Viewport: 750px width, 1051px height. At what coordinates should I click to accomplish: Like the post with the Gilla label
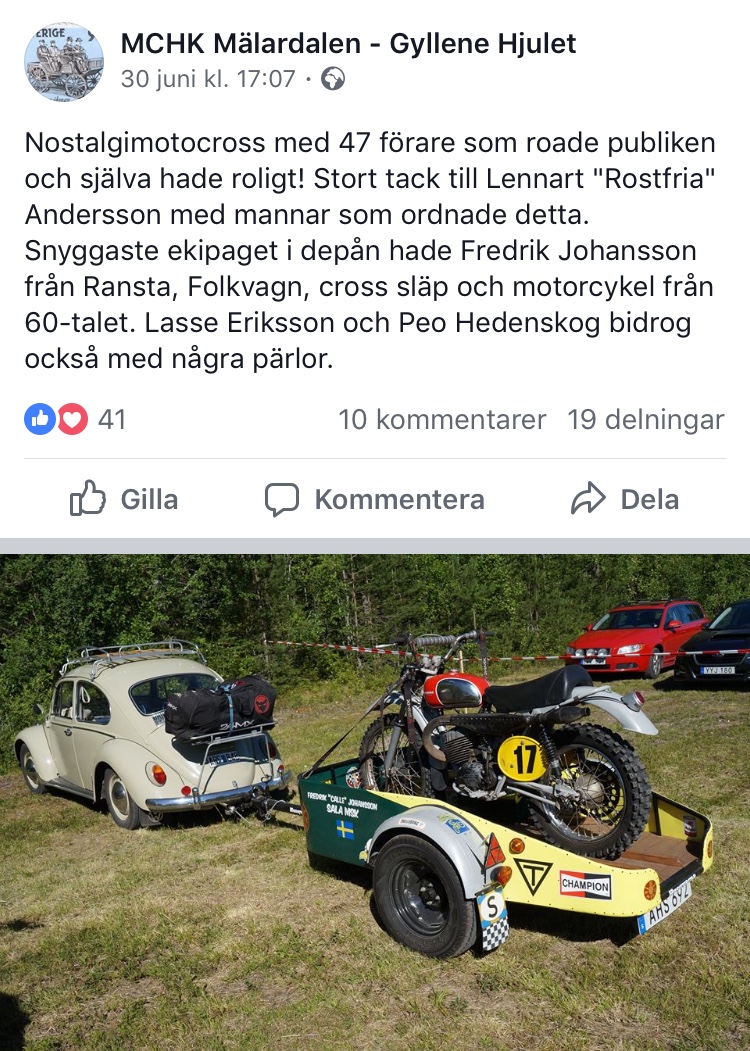[x=149, y=499]
